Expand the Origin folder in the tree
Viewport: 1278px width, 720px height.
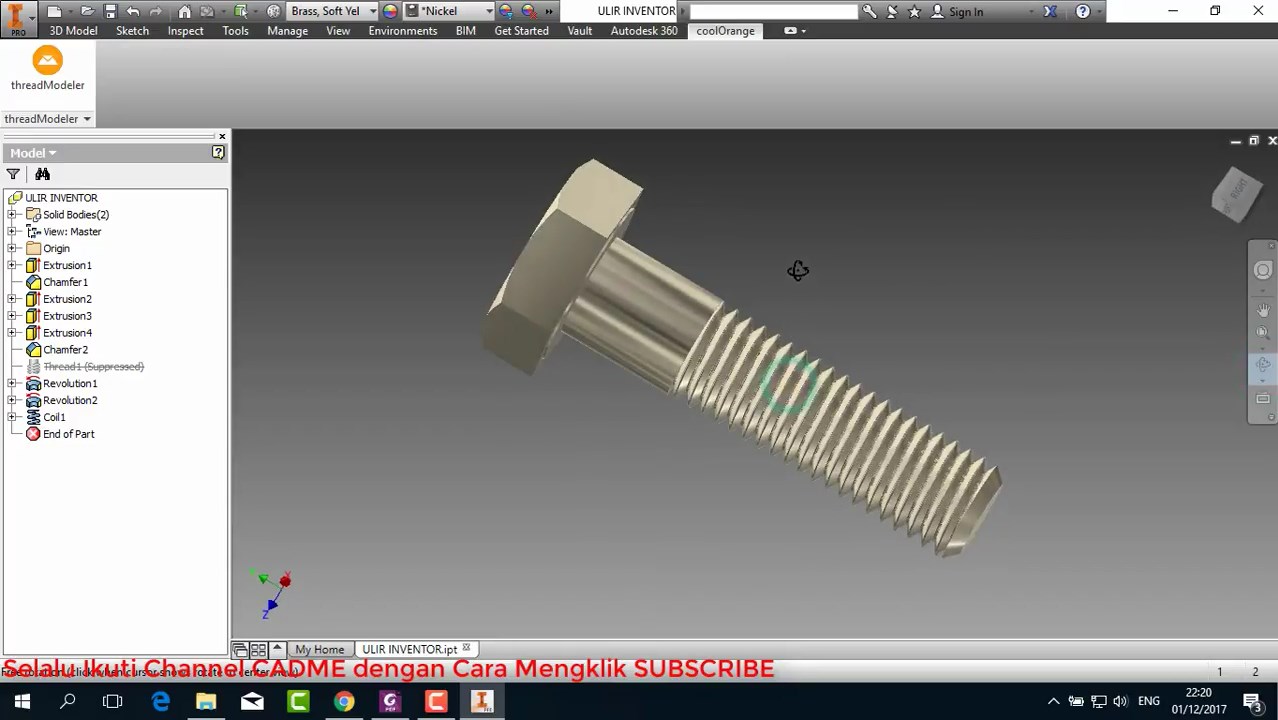click(x=13, y=248)
